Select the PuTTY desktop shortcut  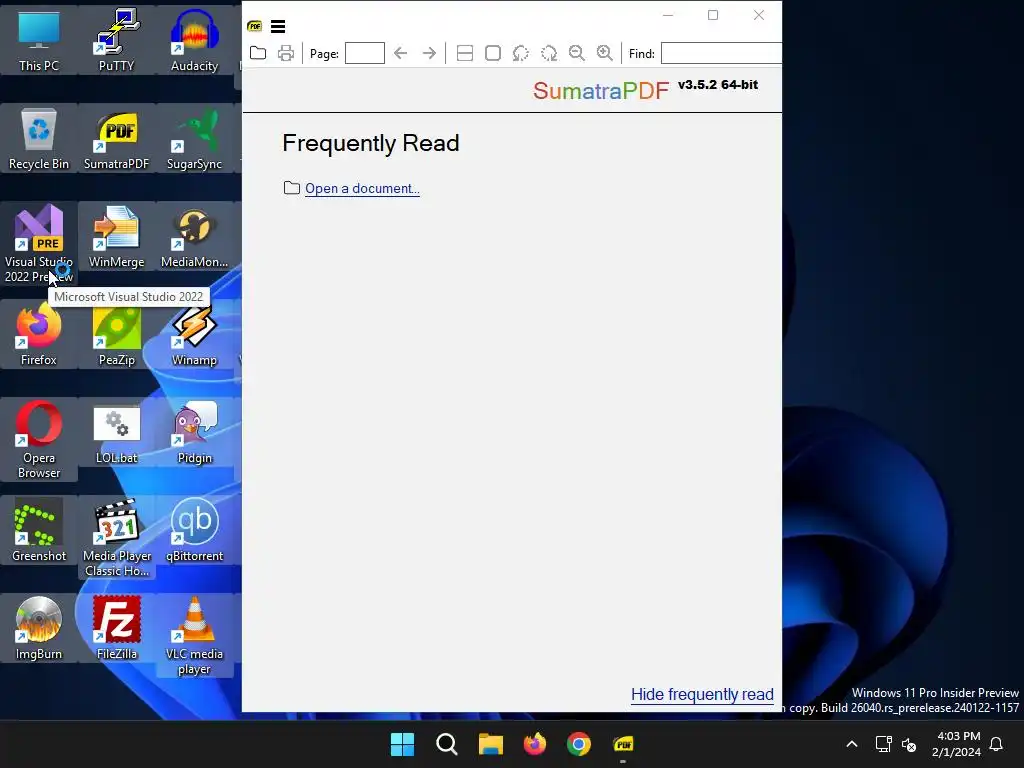click(116, 40)
